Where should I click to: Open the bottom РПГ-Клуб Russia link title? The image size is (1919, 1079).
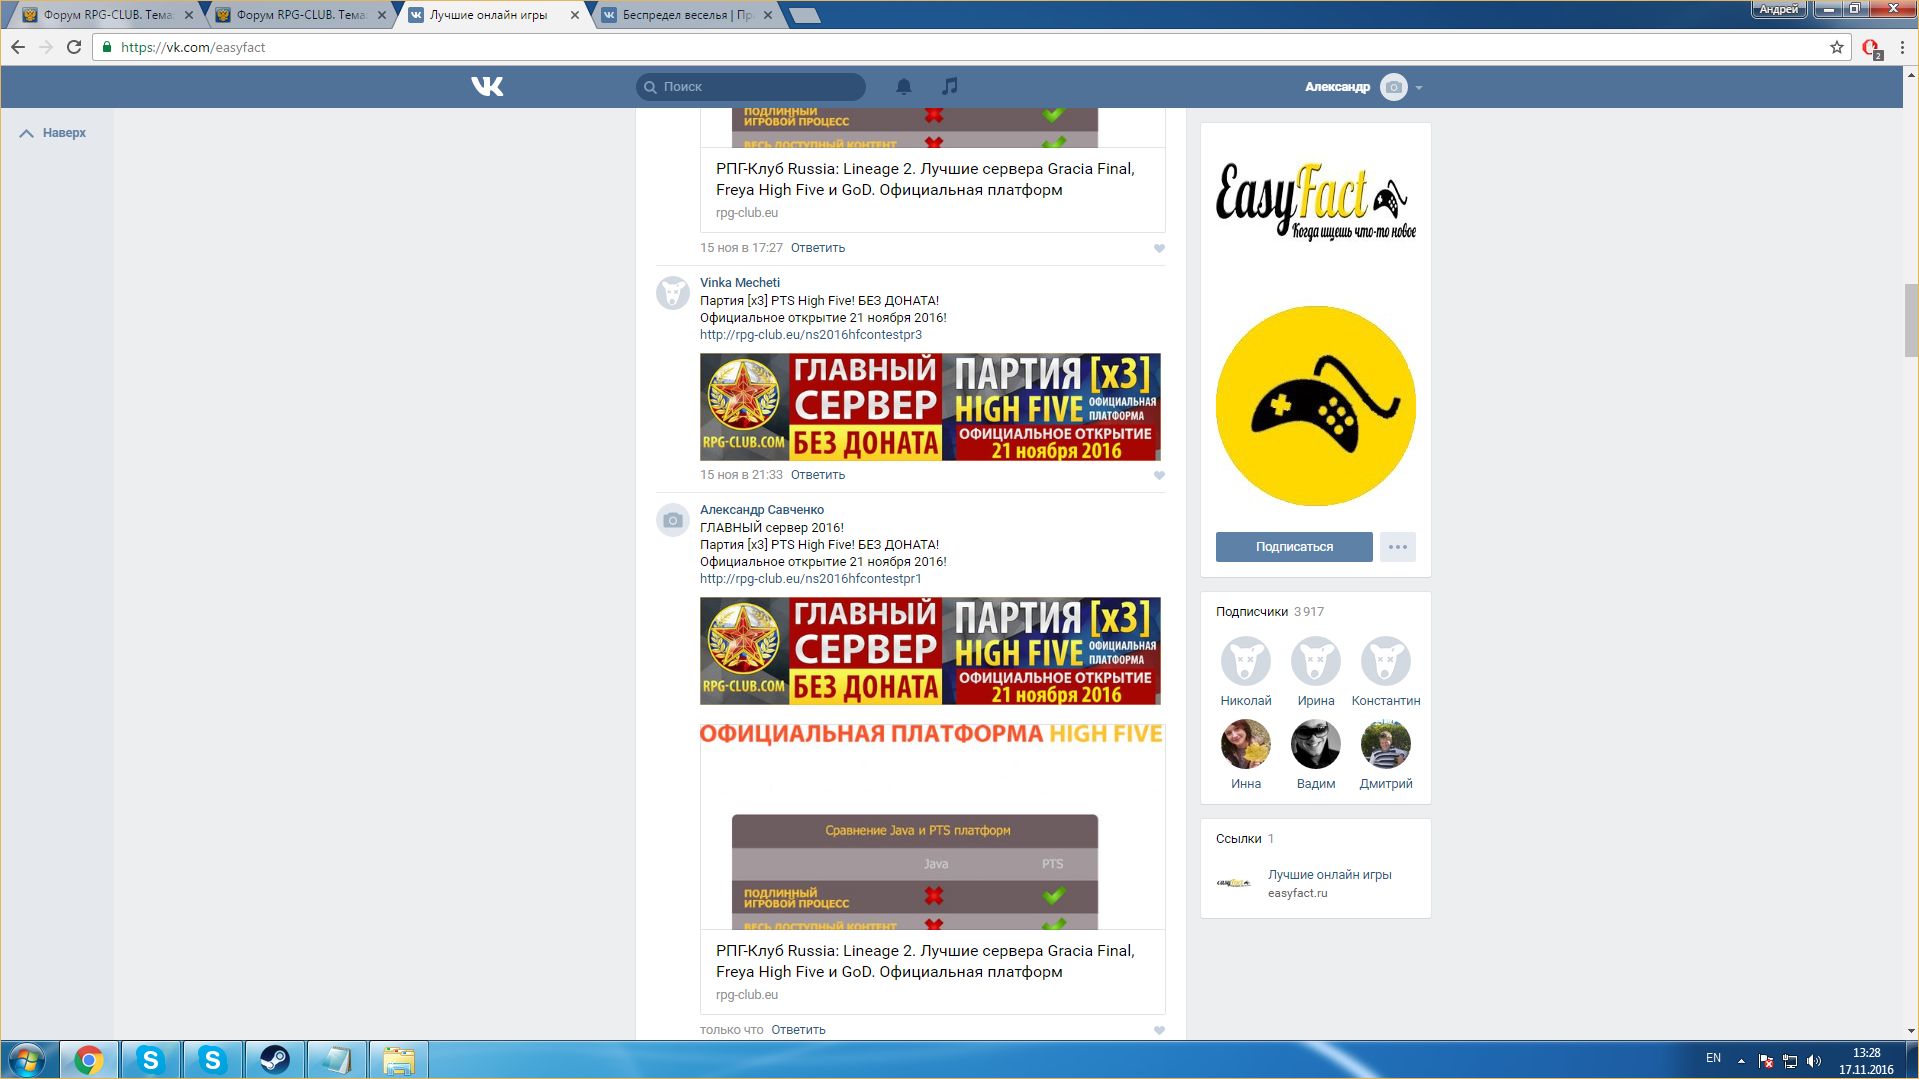click(925, 961)
